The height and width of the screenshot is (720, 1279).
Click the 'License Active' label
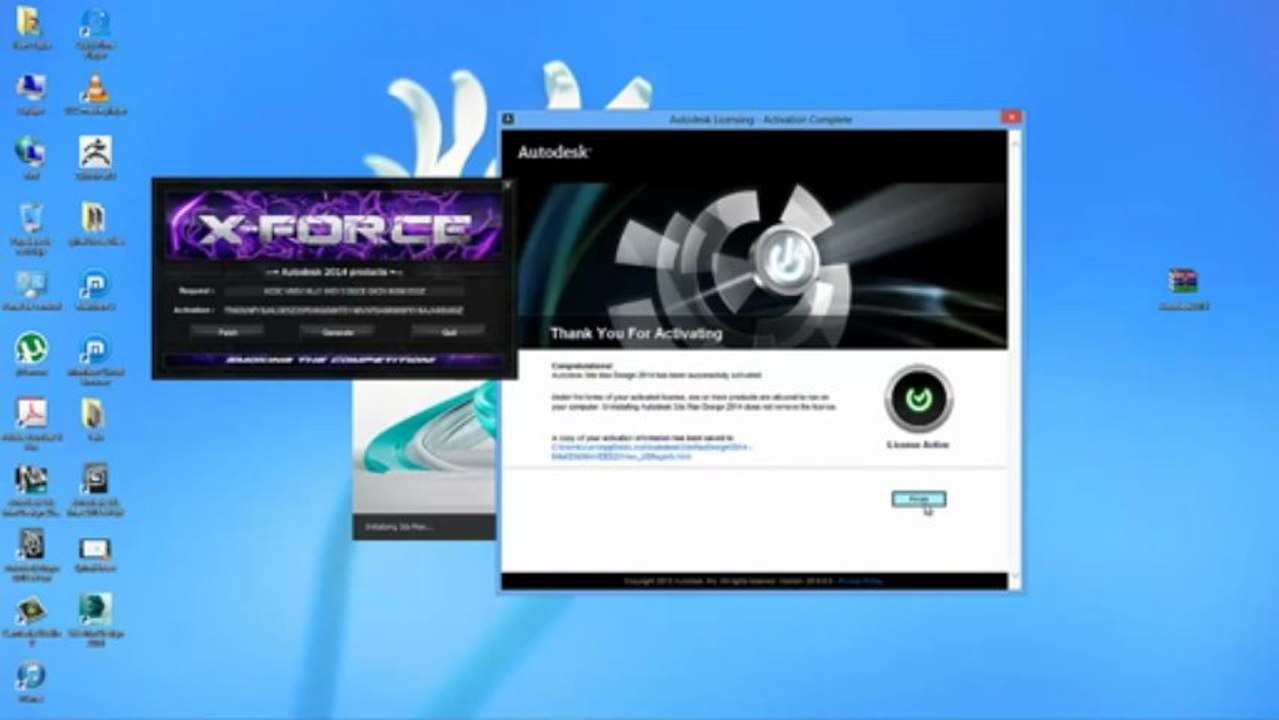coord(918,444)
